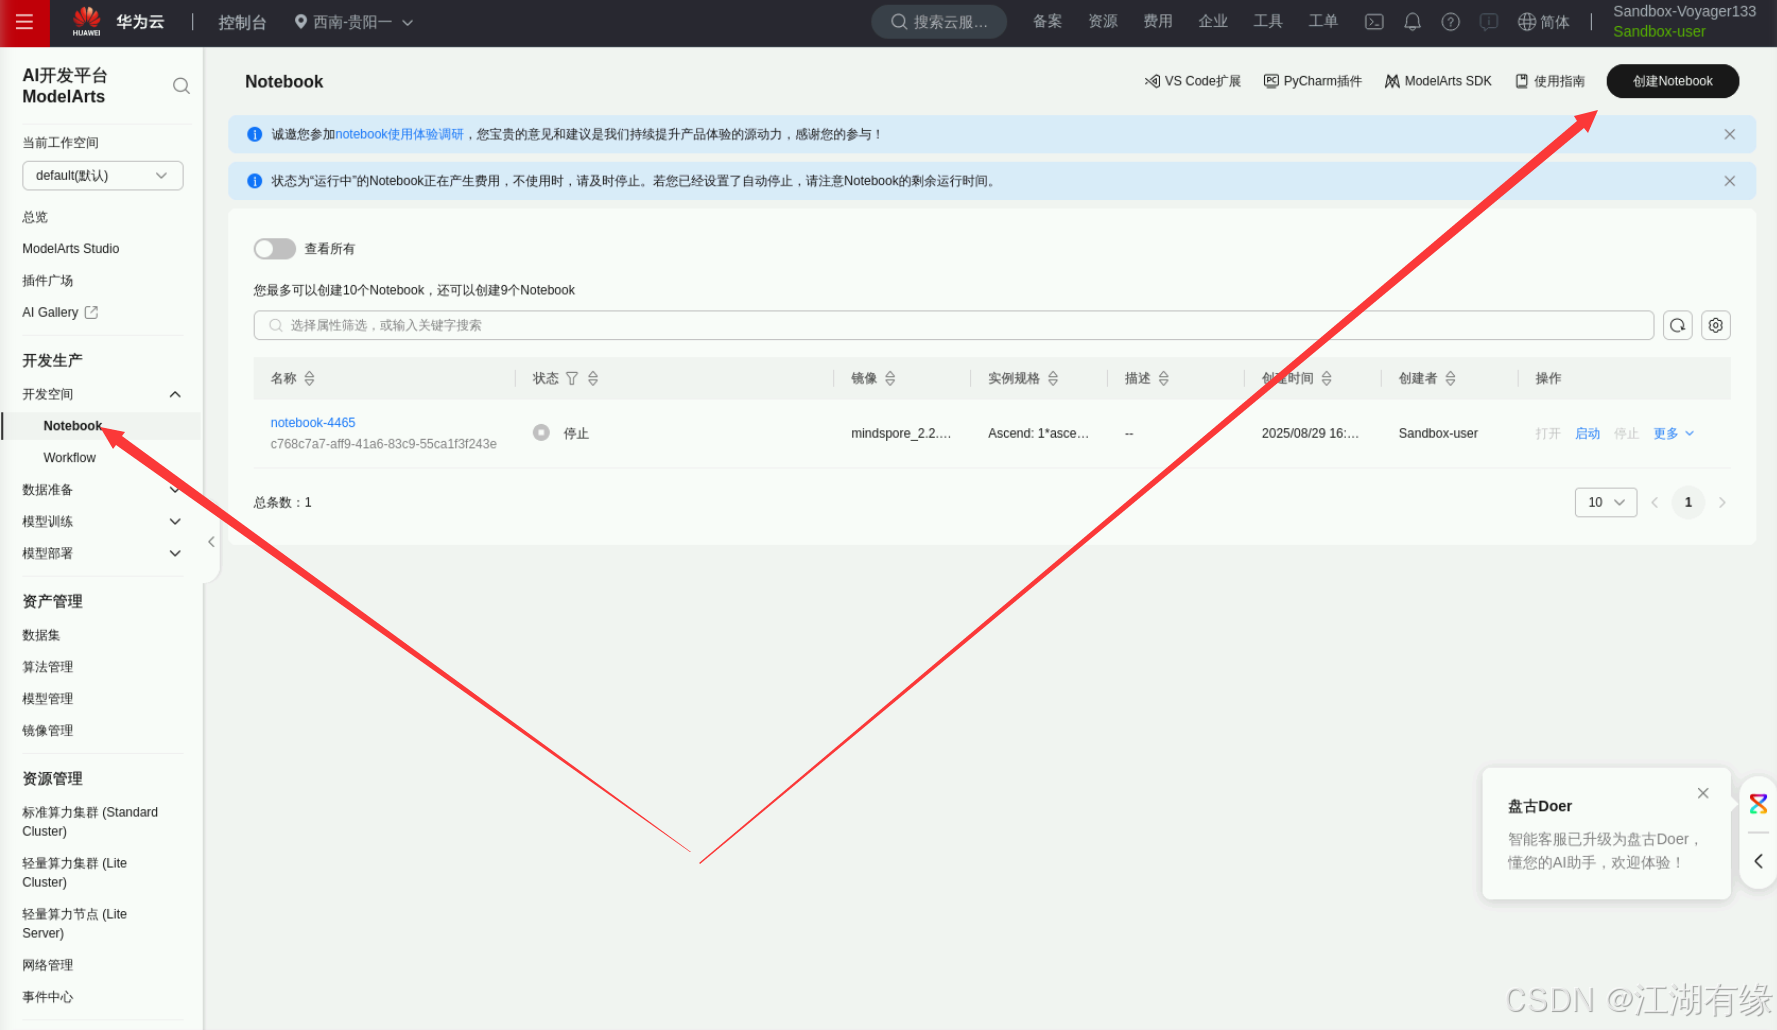Open the 盘古Doer assistant icon
The height and width of the screenshot is (1030, 1777).
point(1758,803)
